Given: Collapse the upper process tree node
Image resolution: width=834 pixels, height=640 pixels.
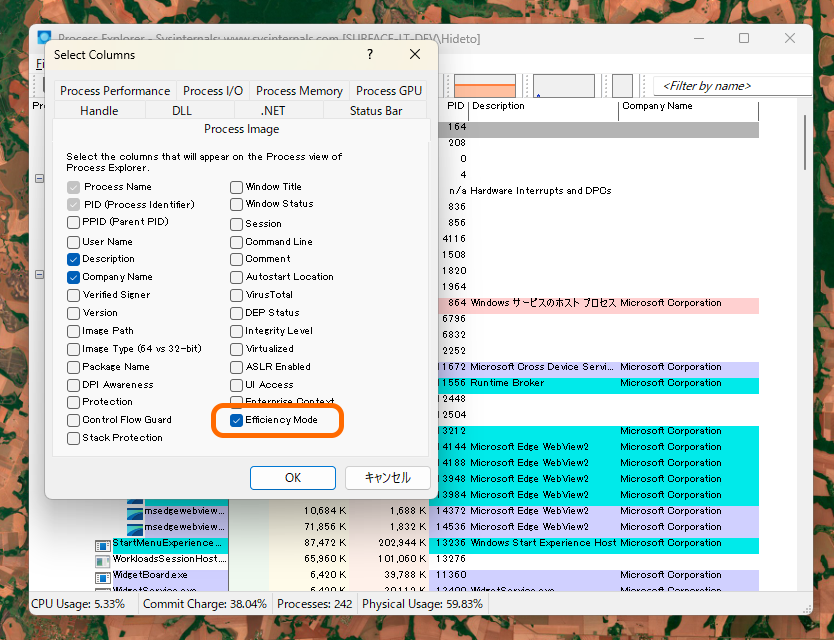Looking at the screenshot, I should 39,178.
